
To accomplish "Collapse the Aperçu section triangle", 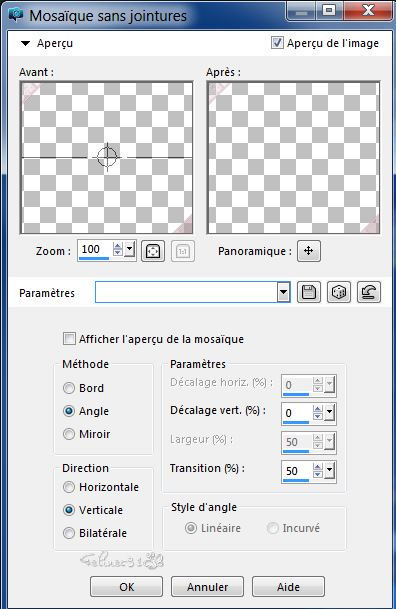I will pos(25,44).
